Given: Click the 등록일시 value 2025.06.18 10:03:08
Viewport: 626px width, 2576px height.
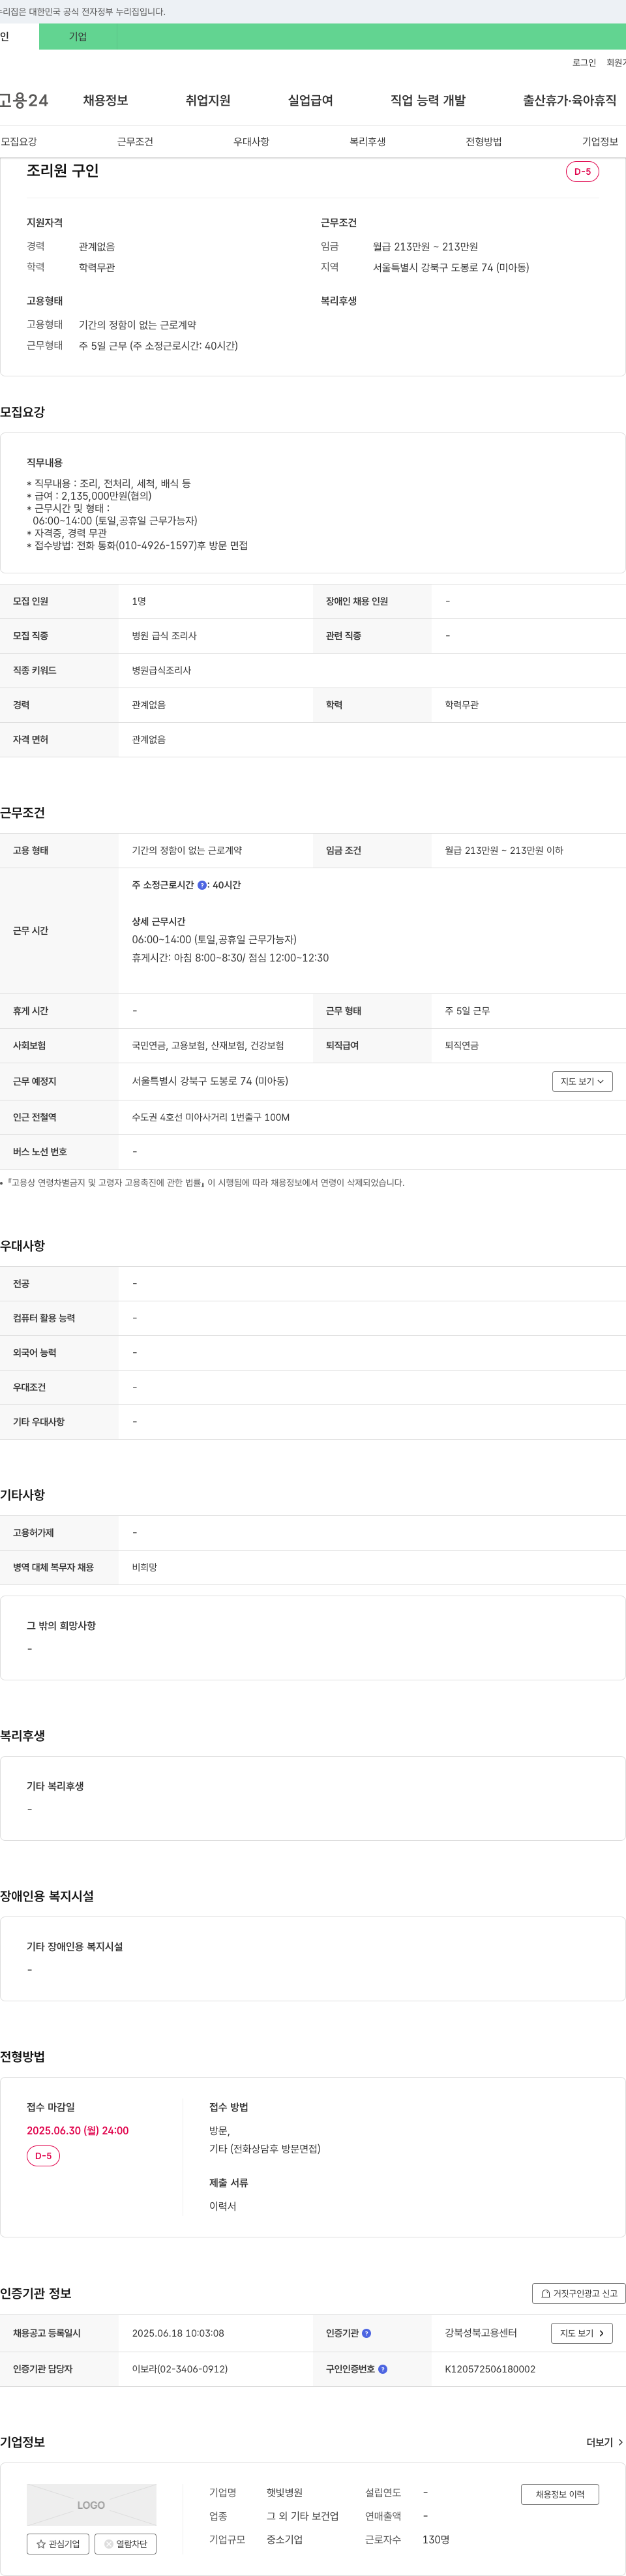Looking at the screenshot, I should [x=178, y=2333].
